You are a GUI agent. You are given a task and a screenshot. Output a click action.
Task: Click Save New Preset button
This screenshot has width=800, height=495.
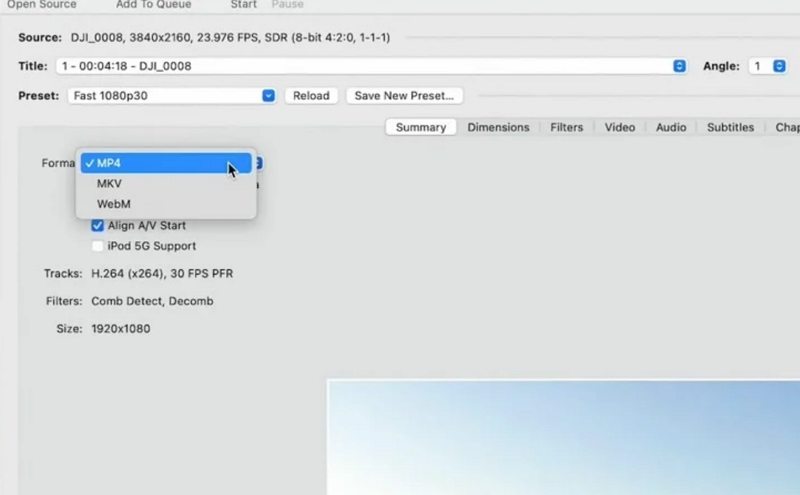click(404, 95)
